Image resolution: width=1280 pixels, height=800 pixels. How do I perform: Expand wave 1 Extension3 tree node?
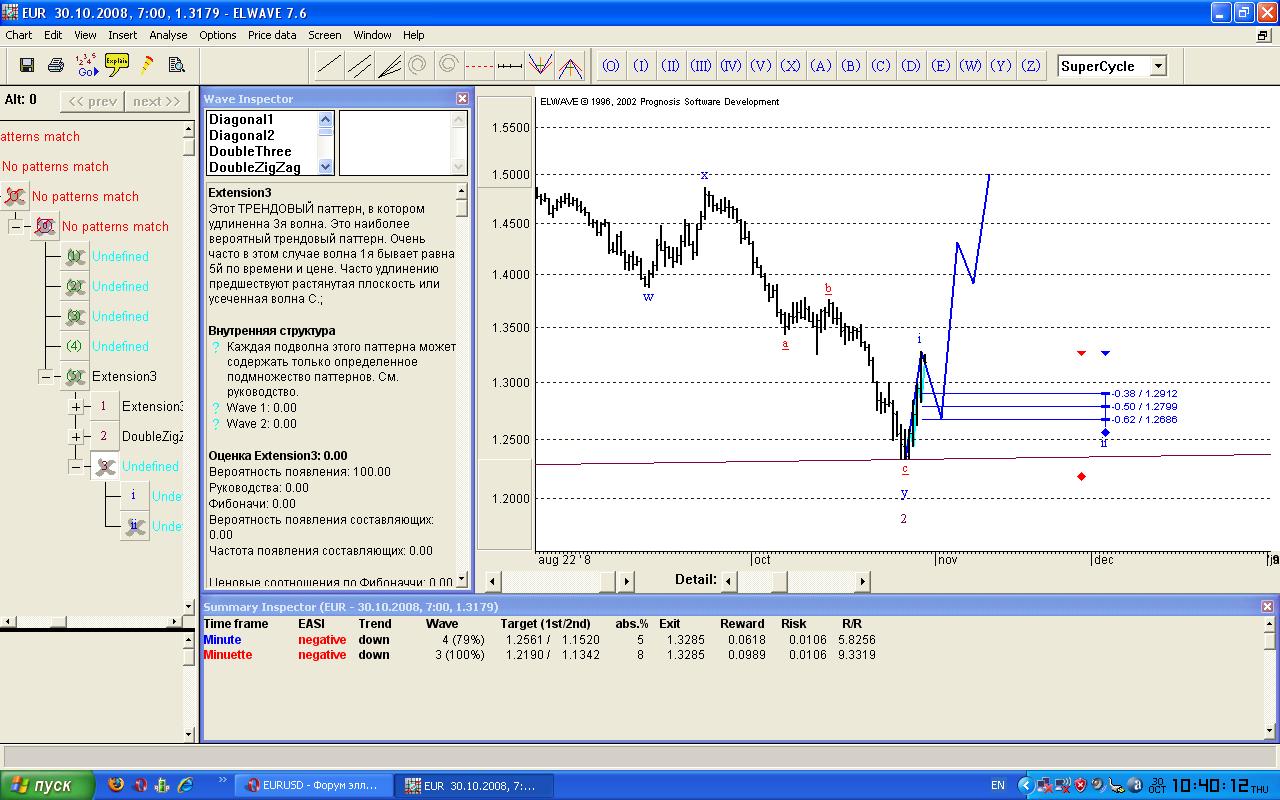click(x=75, y=407)
